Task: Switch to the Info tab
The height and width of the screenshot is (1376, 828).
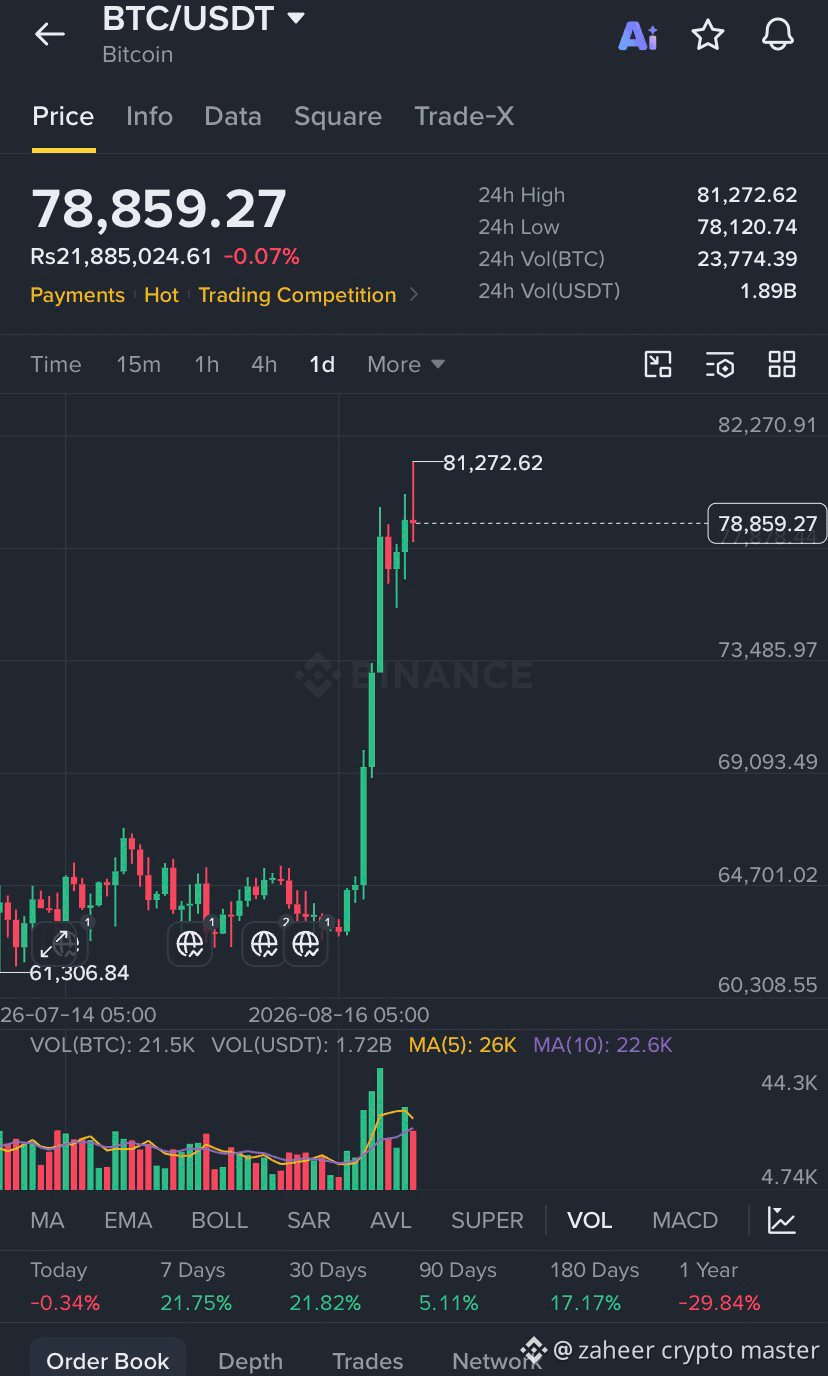Action: coord(149,116)
